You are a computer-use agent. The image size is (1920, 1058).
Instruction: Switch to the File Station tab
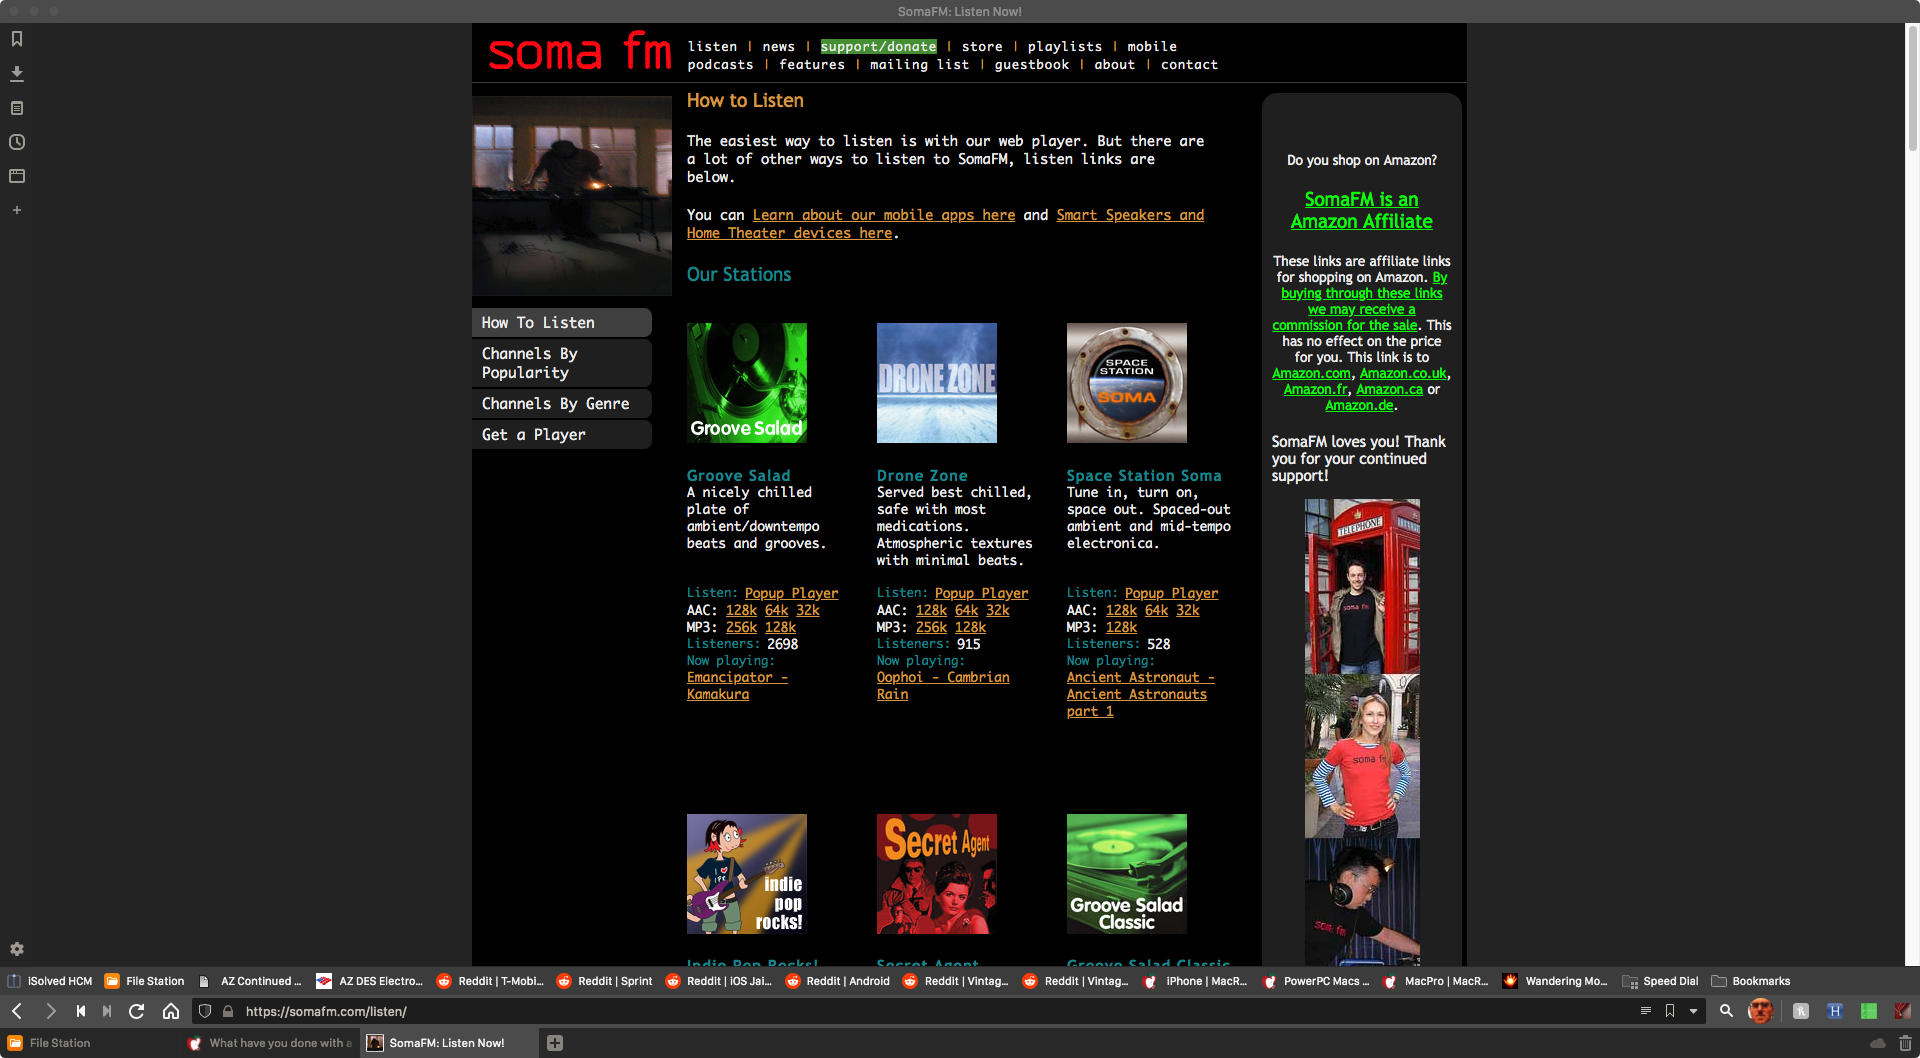[90, 1043]
